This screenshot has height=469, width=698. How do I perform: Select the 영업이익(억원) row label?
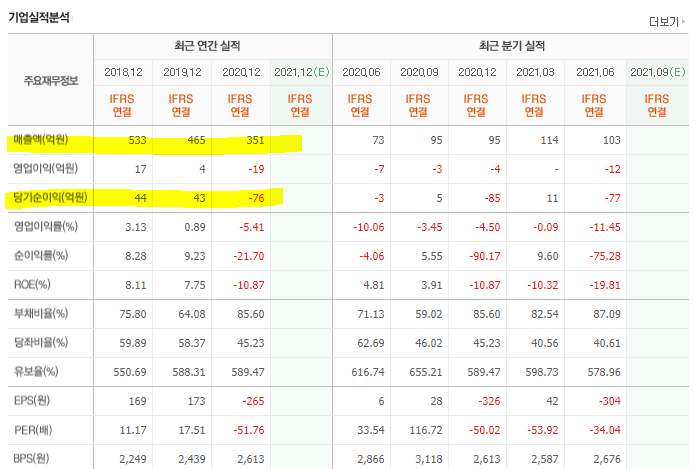click(45, 168)
